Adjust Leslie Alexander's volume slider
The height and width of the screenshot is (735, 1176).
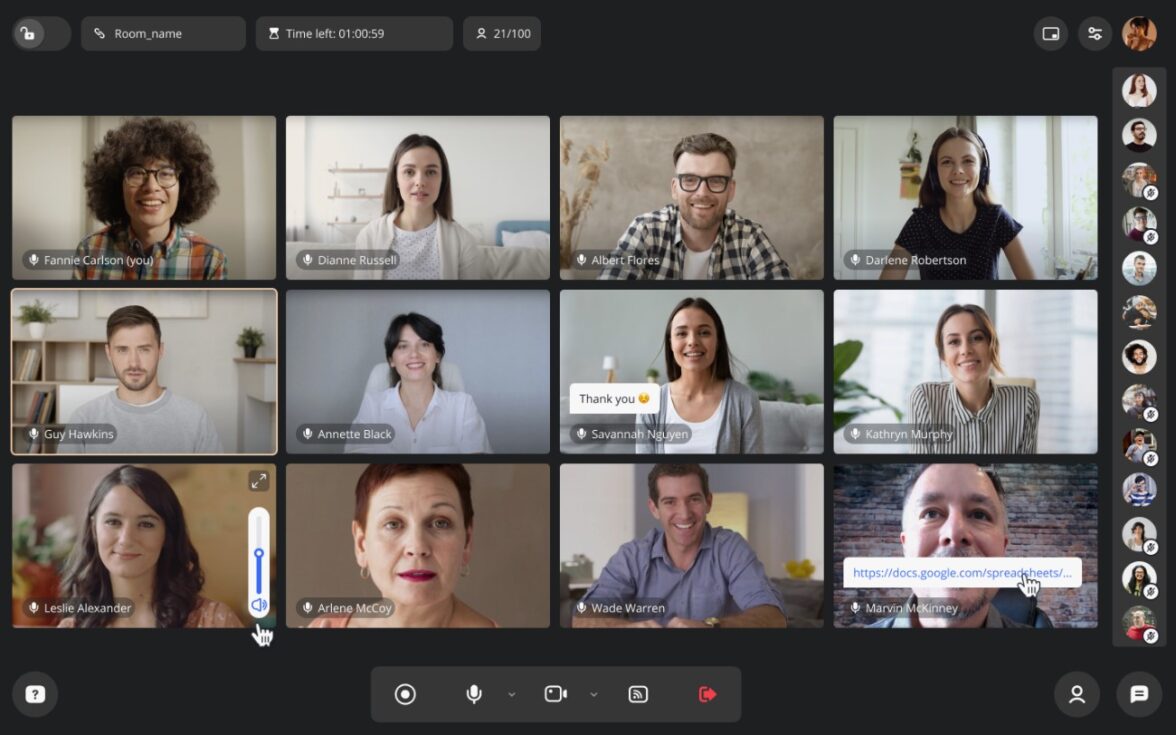click(x=258, y=552)
